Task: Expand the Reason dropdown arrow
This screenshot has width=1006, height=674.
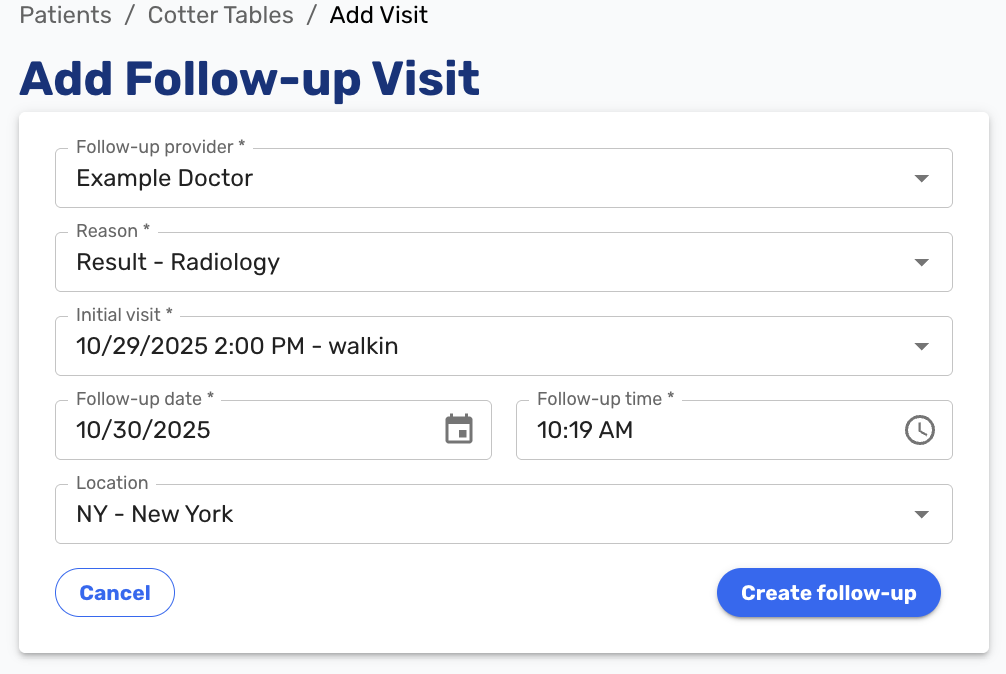Action: (x=920, y=262)
